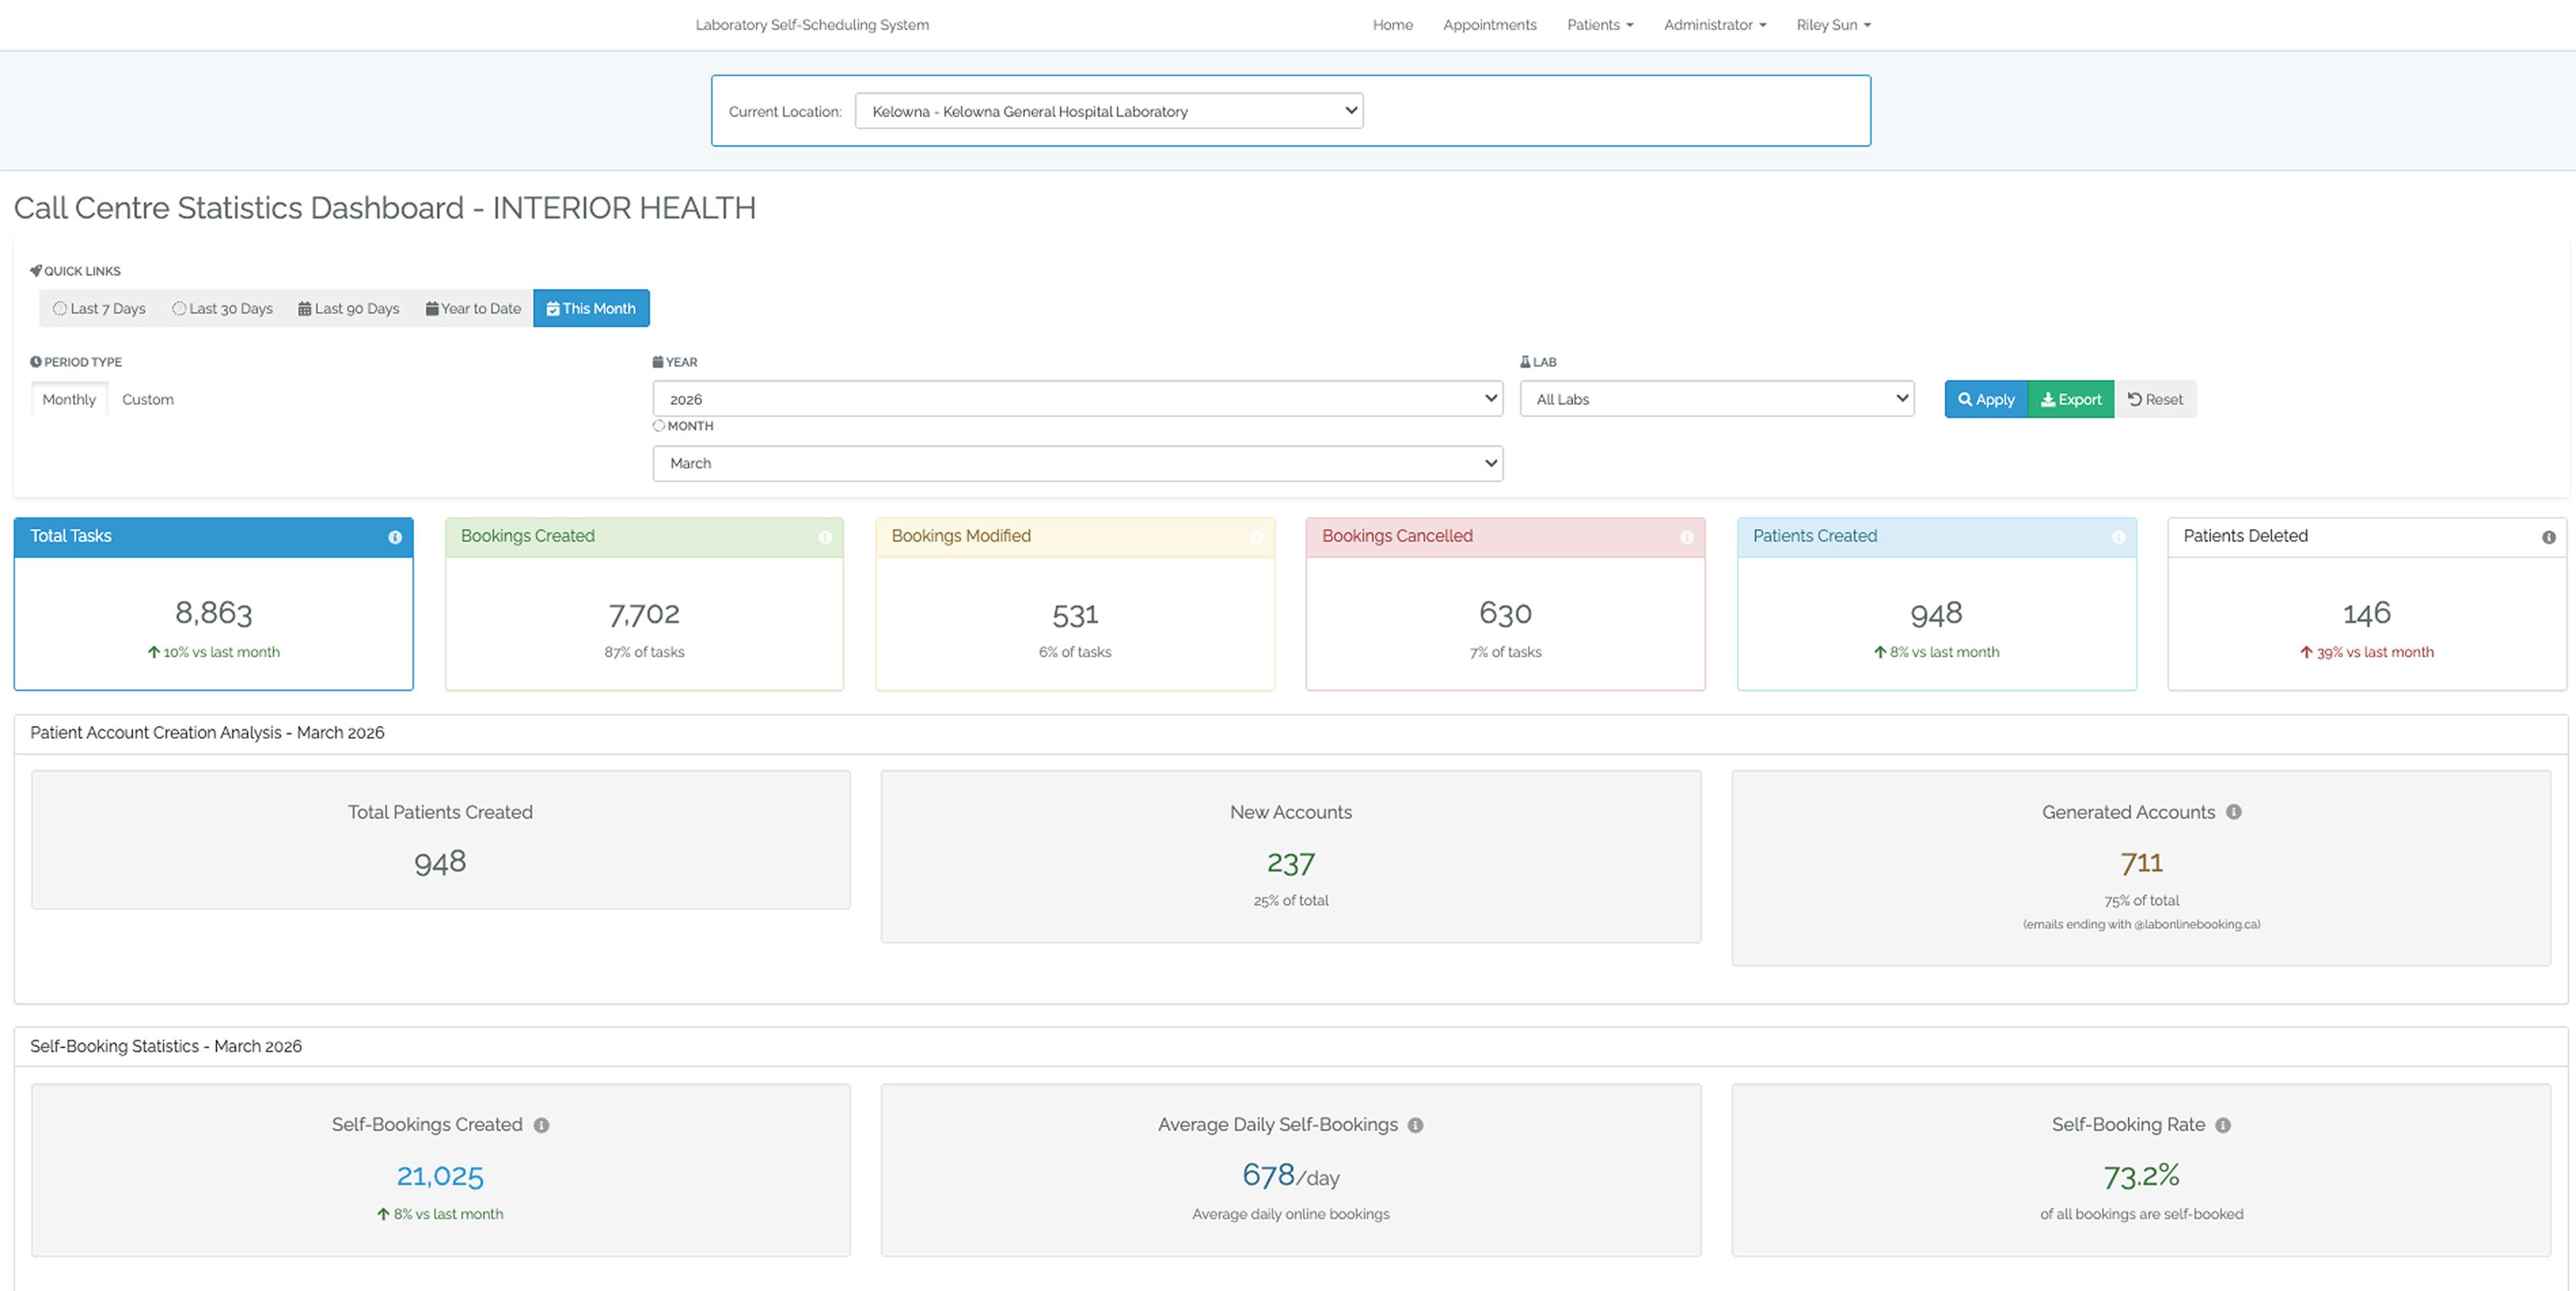The height and width of the screenshot is (1291, 2576).
Task: Click the 10% vs last month text
Action: point(221,652)
